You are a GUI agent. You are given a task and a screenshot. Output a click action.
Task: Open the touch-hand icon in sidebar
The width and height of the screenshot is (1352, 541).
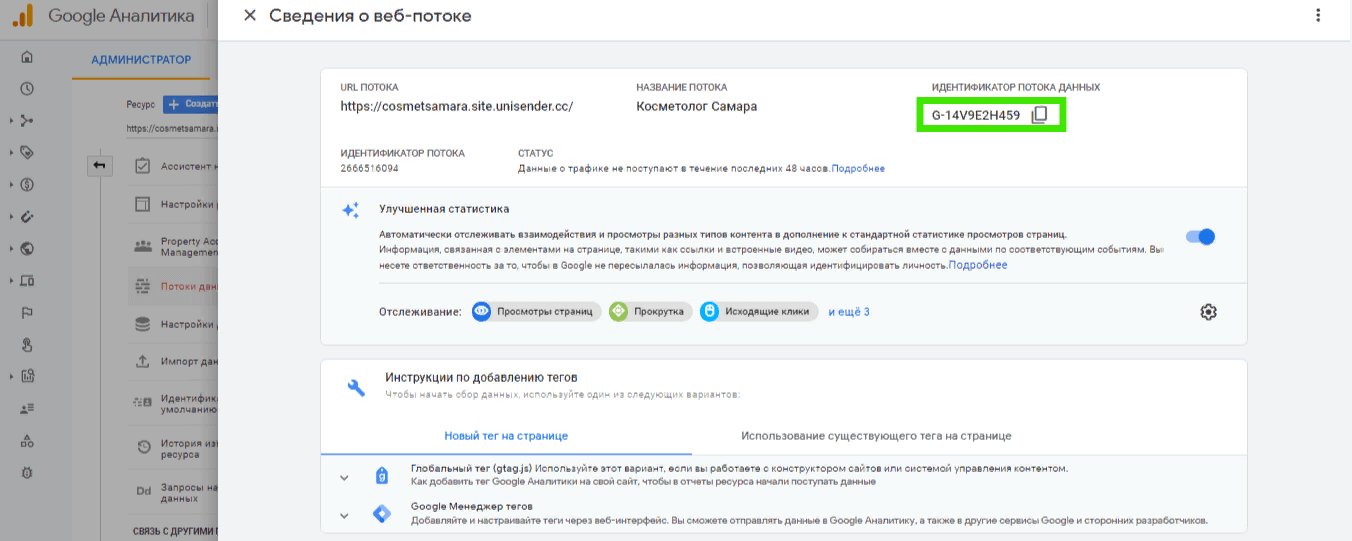point(27,345)
